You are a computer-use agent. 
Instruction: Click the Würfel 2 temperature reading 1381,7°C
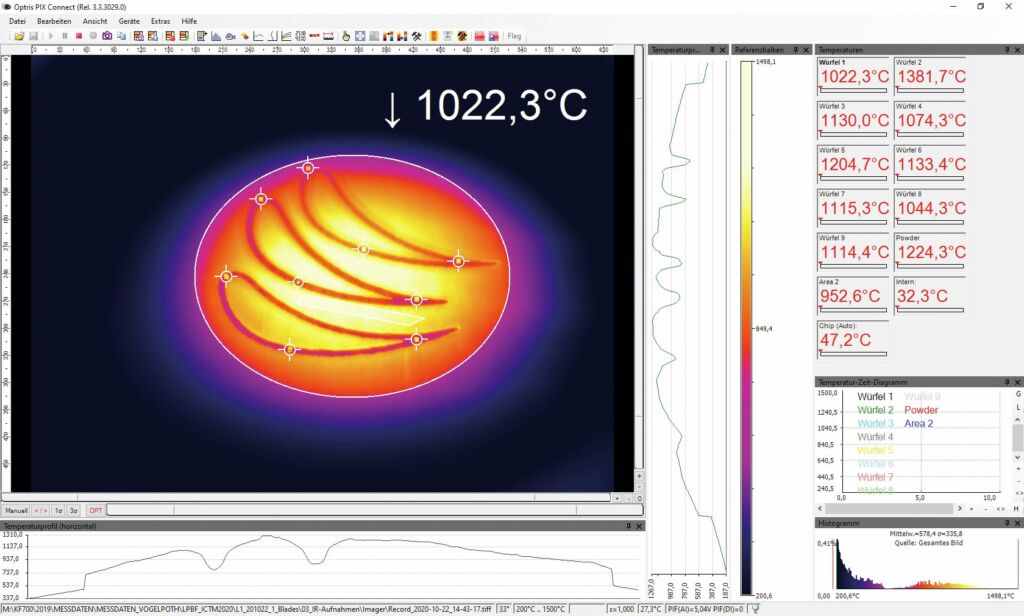point(931,76)
